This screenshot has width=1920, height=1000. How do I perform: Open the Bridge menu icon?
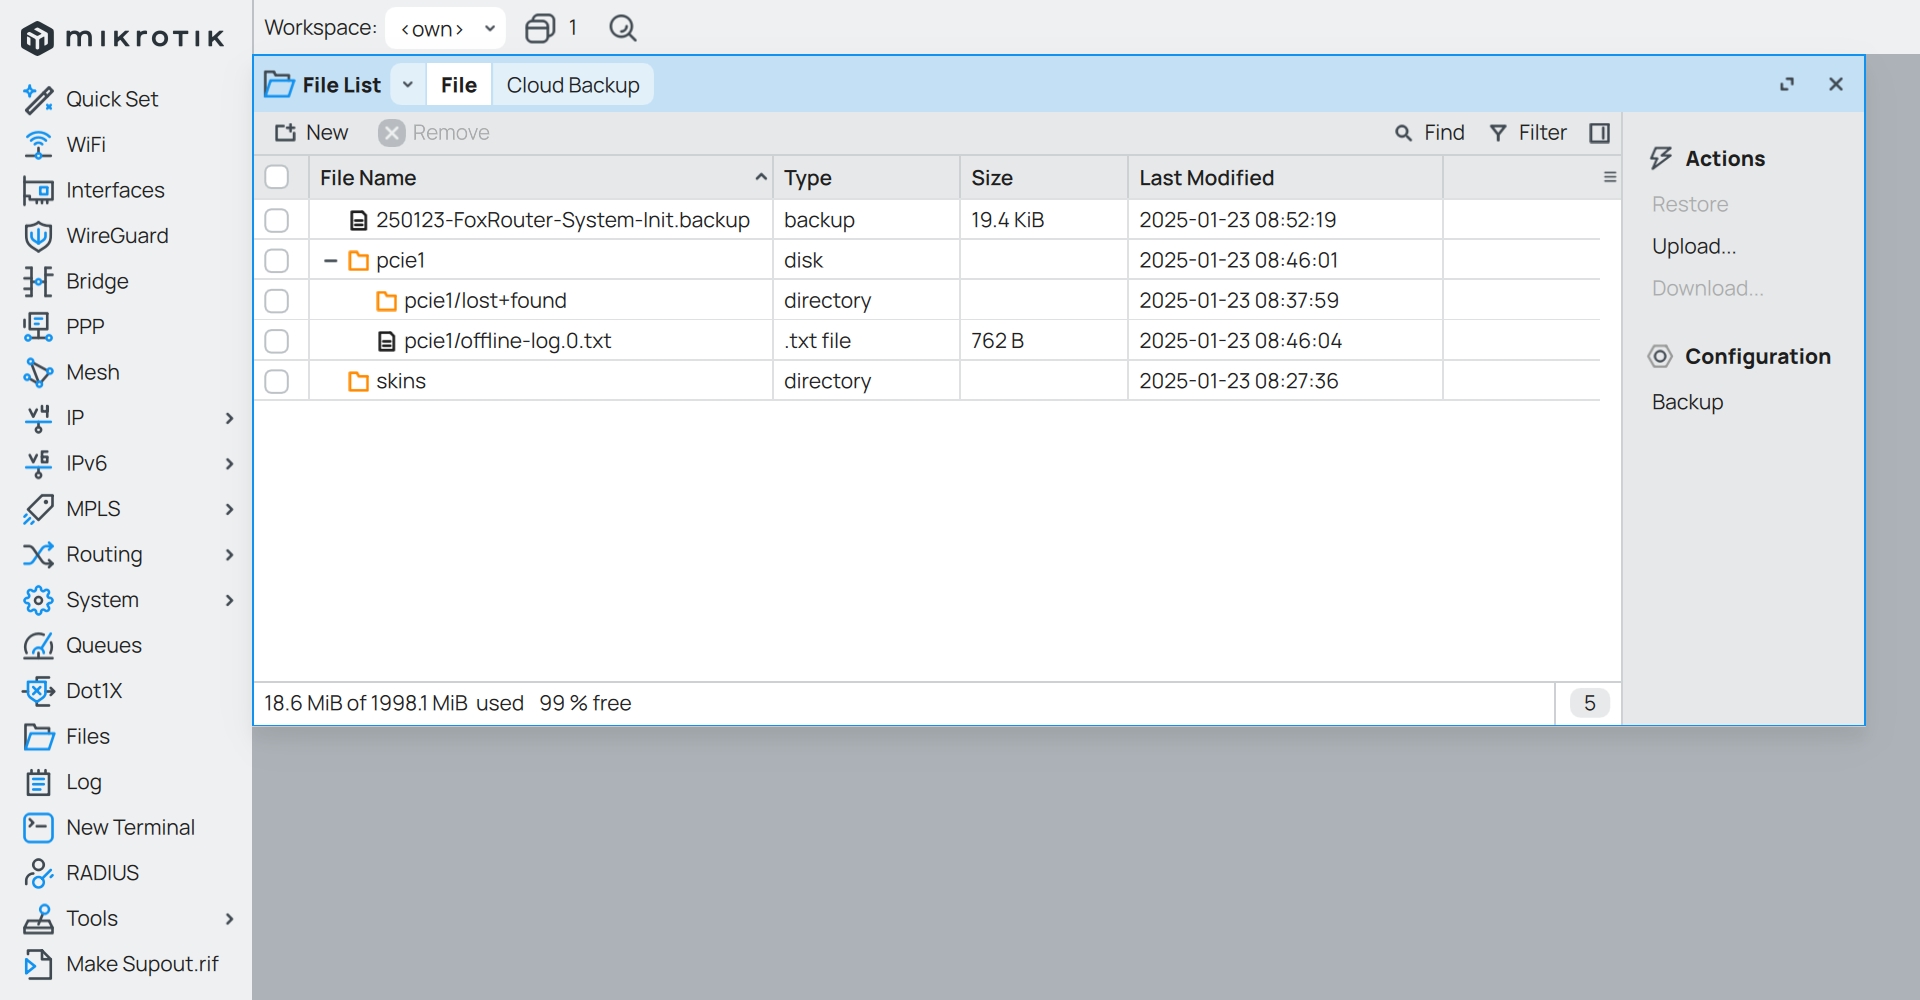[38, 282]
